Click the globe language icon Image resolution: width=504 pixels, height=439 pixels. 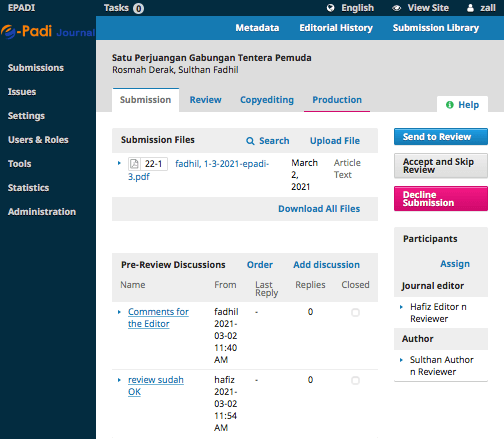tap(330, 8)
